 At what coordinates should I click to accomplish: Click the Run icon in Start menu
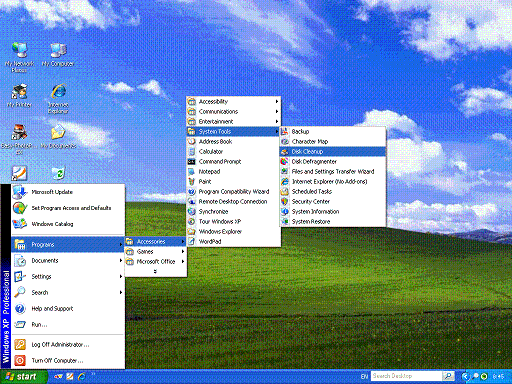pyautogui.click(x=20, y=324)
